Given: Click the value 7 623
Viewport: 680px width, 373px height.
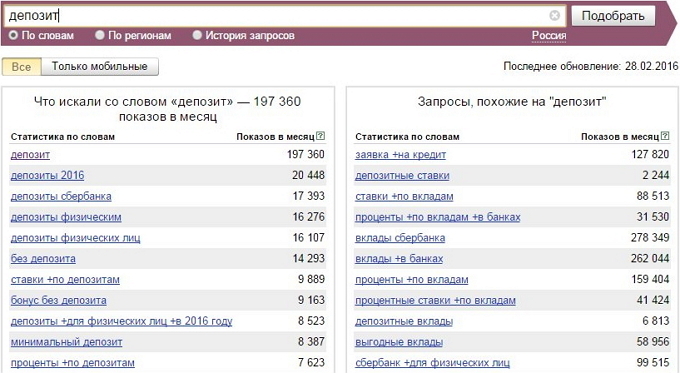Looking at the screenshot, I should [x=311, y=363].
